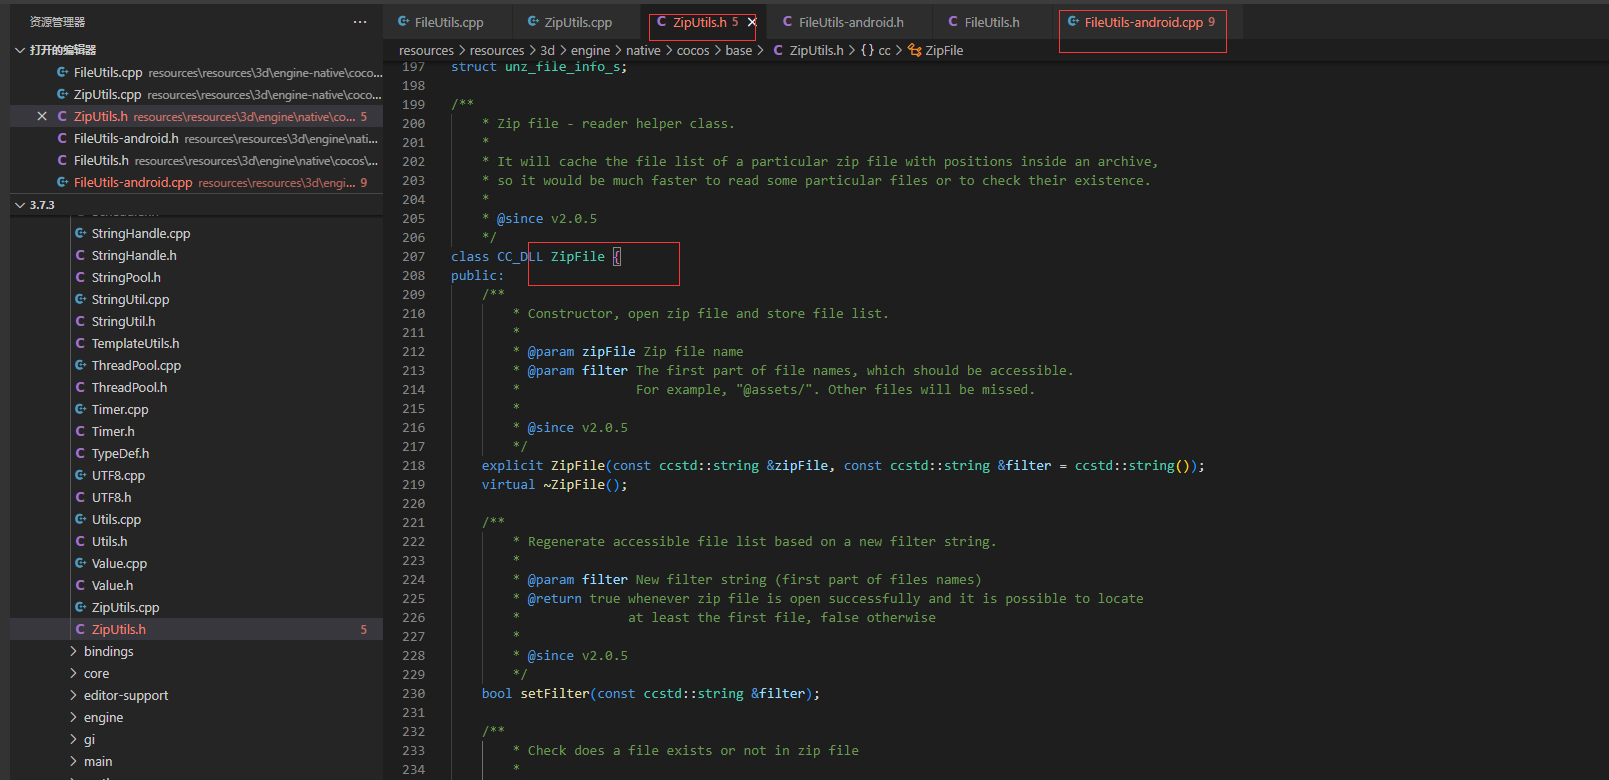This screenshot has height=780, width=1609.
Task: Switch to the FileUtils-android.cpp tab
Action: [x=1143, y=22]
